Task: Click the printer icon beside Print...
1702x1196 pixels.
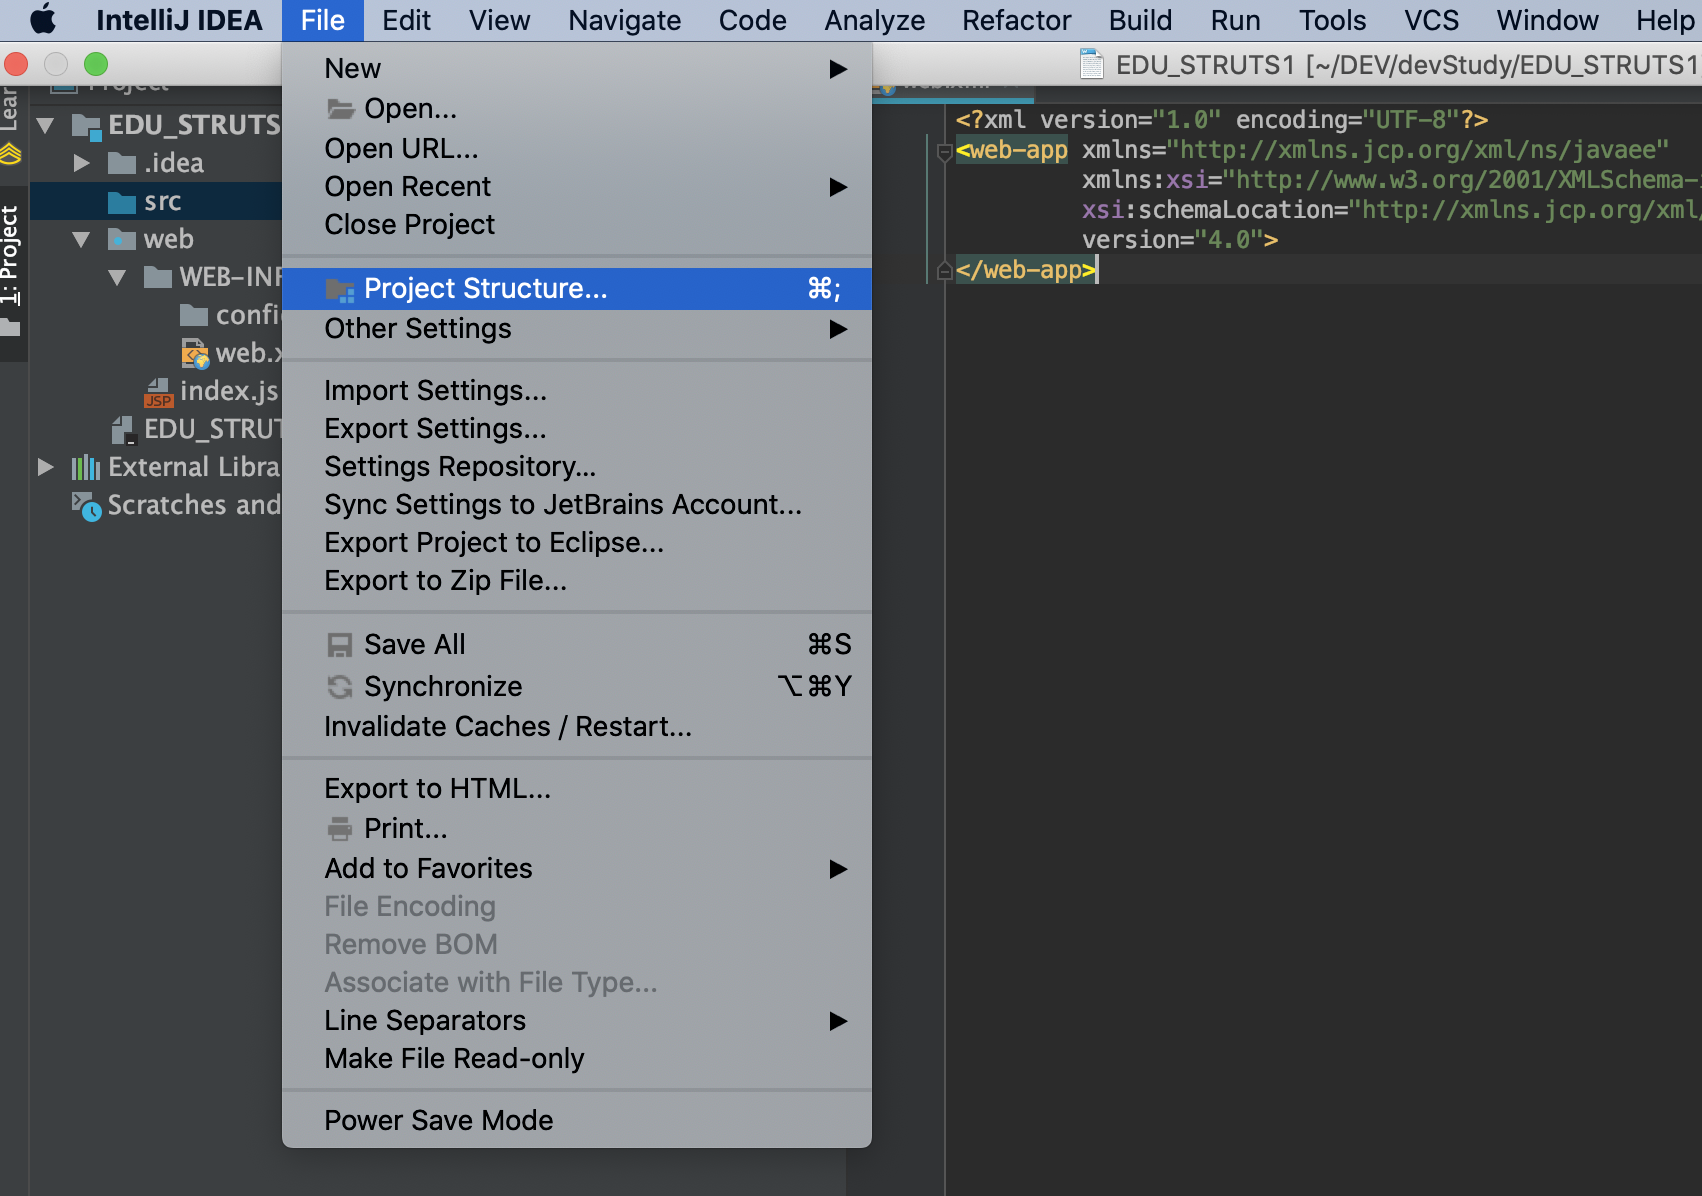Action: (340, 829)
